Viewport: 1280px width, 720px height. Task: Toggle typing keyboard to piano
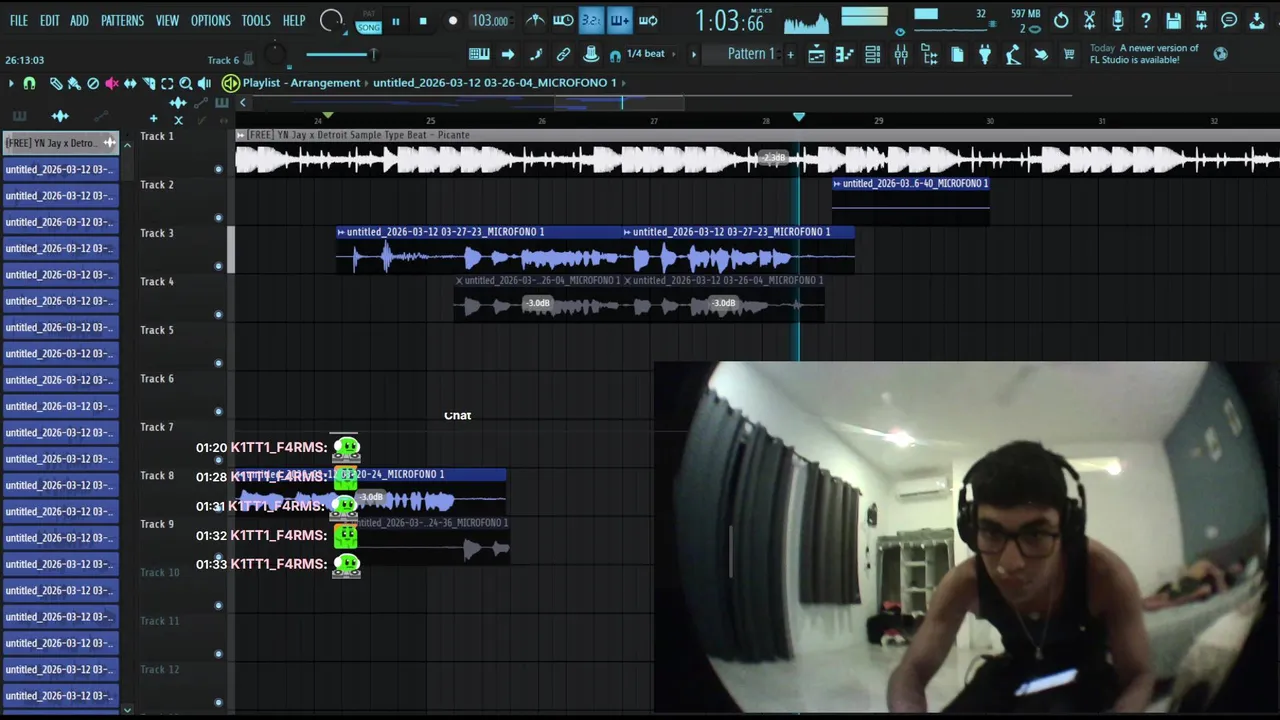[479, 54]
